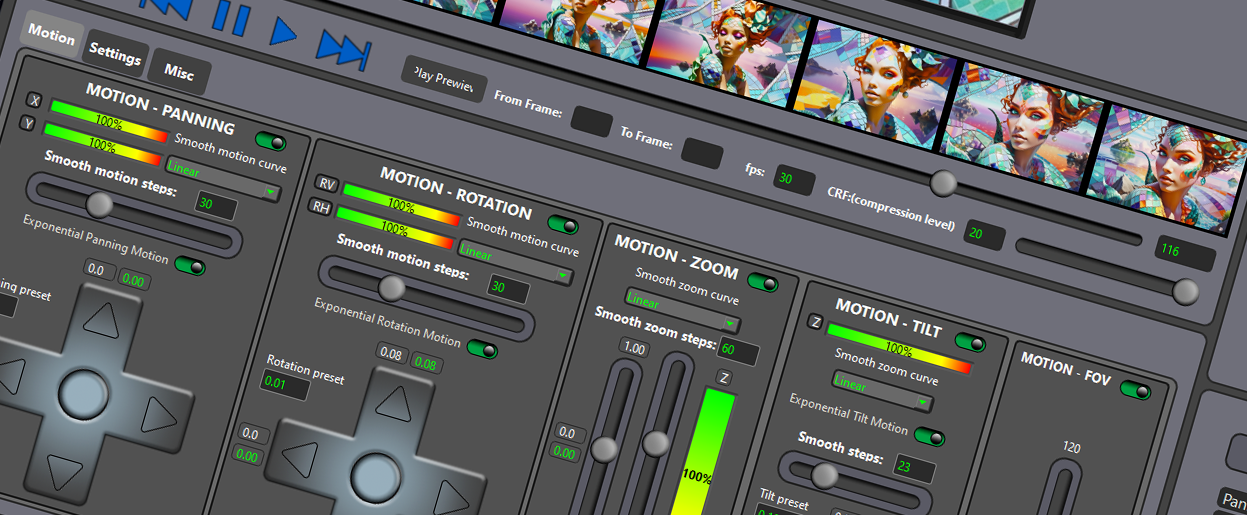Click the From Frame input field
The height and width of the screenshot is (515, 1247).
591,122
